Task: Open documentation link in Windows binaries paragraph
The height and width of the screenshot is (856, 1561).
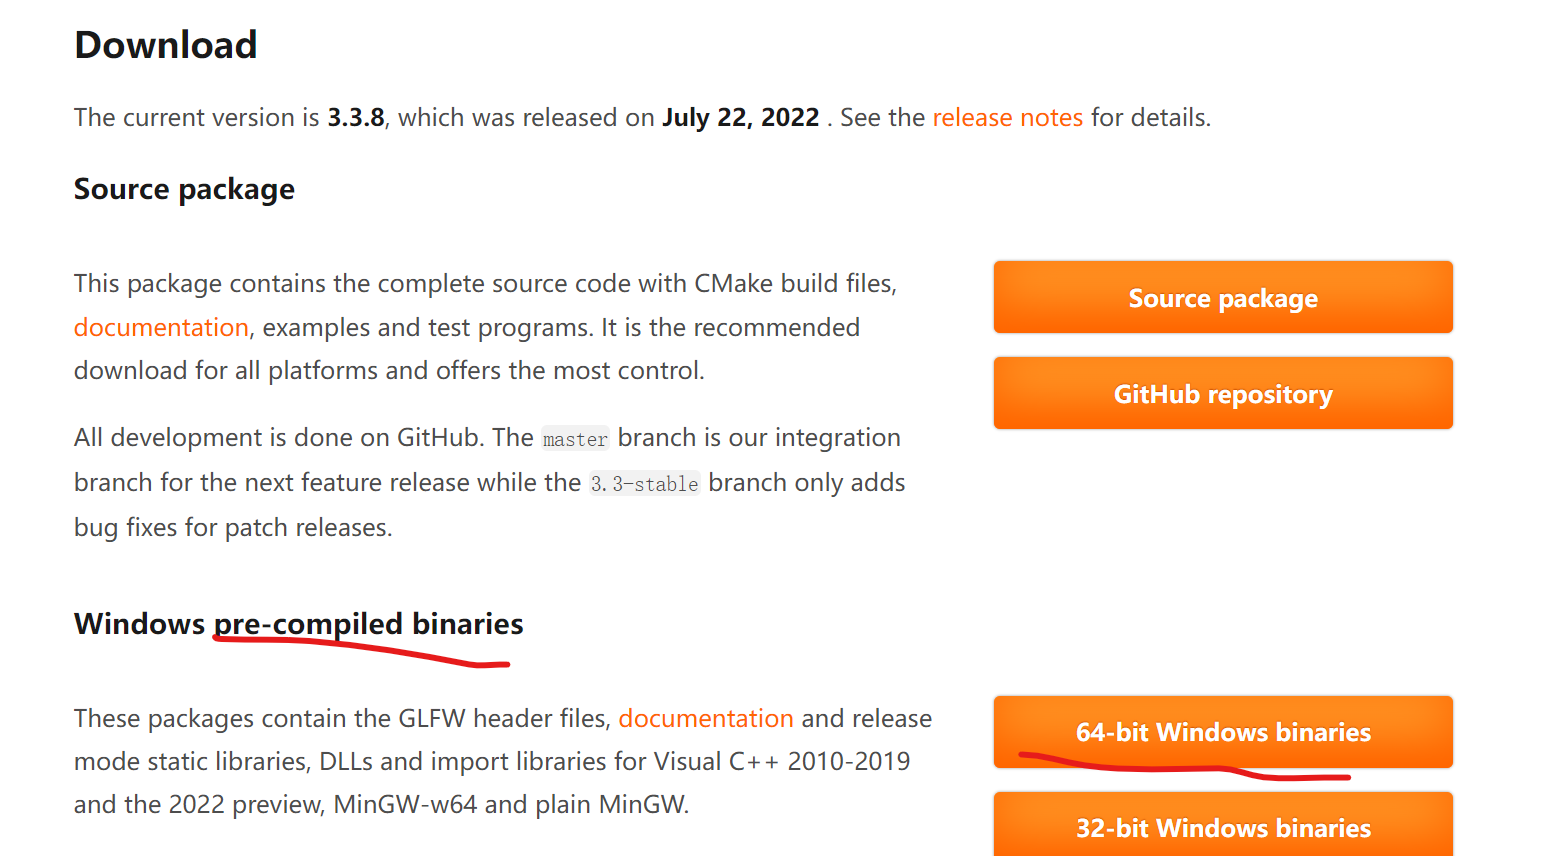Action: [705, 719]
